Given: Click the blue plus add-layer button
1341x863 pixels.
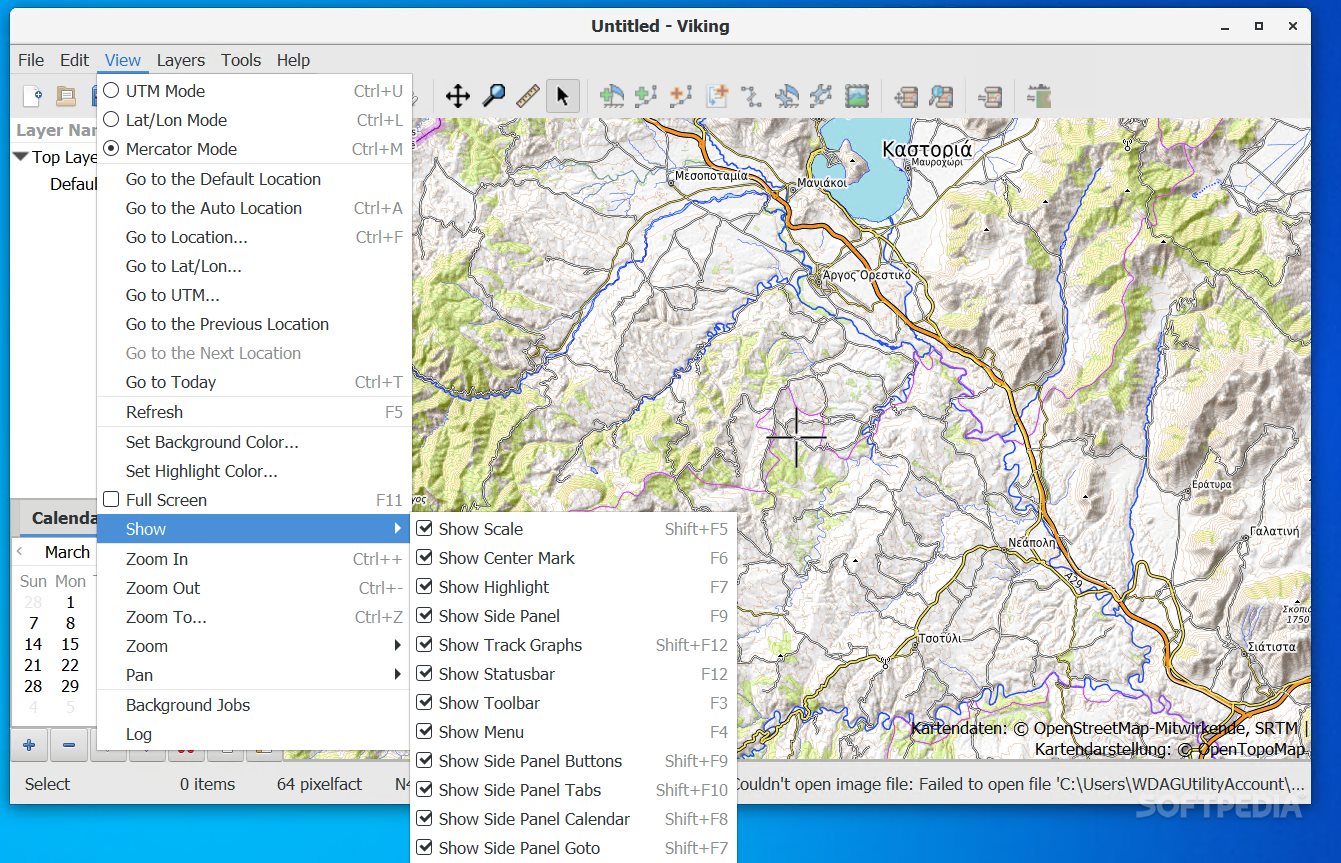Looking at the screenshot, I should (x=29, y=744).
